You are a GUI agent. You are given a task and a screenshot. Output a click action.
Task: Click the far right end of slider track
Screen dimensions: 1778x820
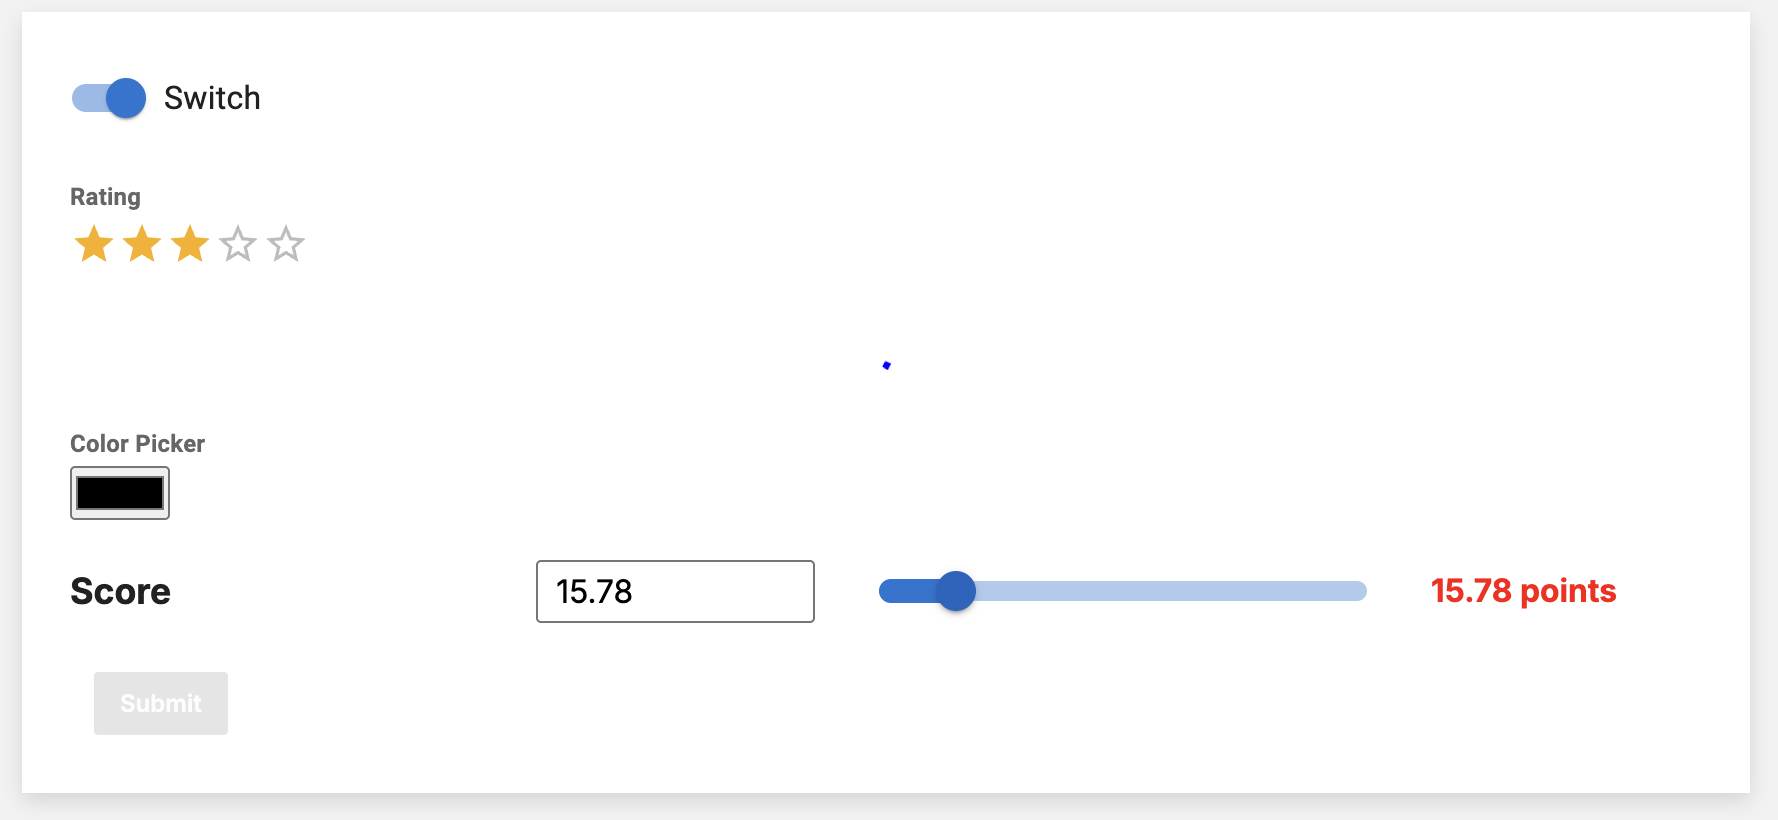[1360, 591]
